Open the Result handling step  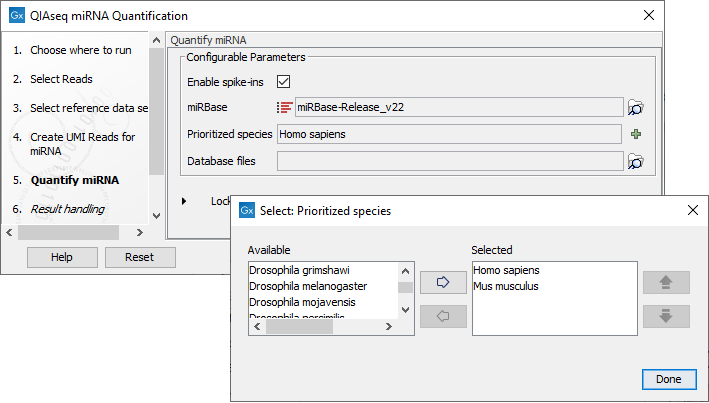point(67,209)
